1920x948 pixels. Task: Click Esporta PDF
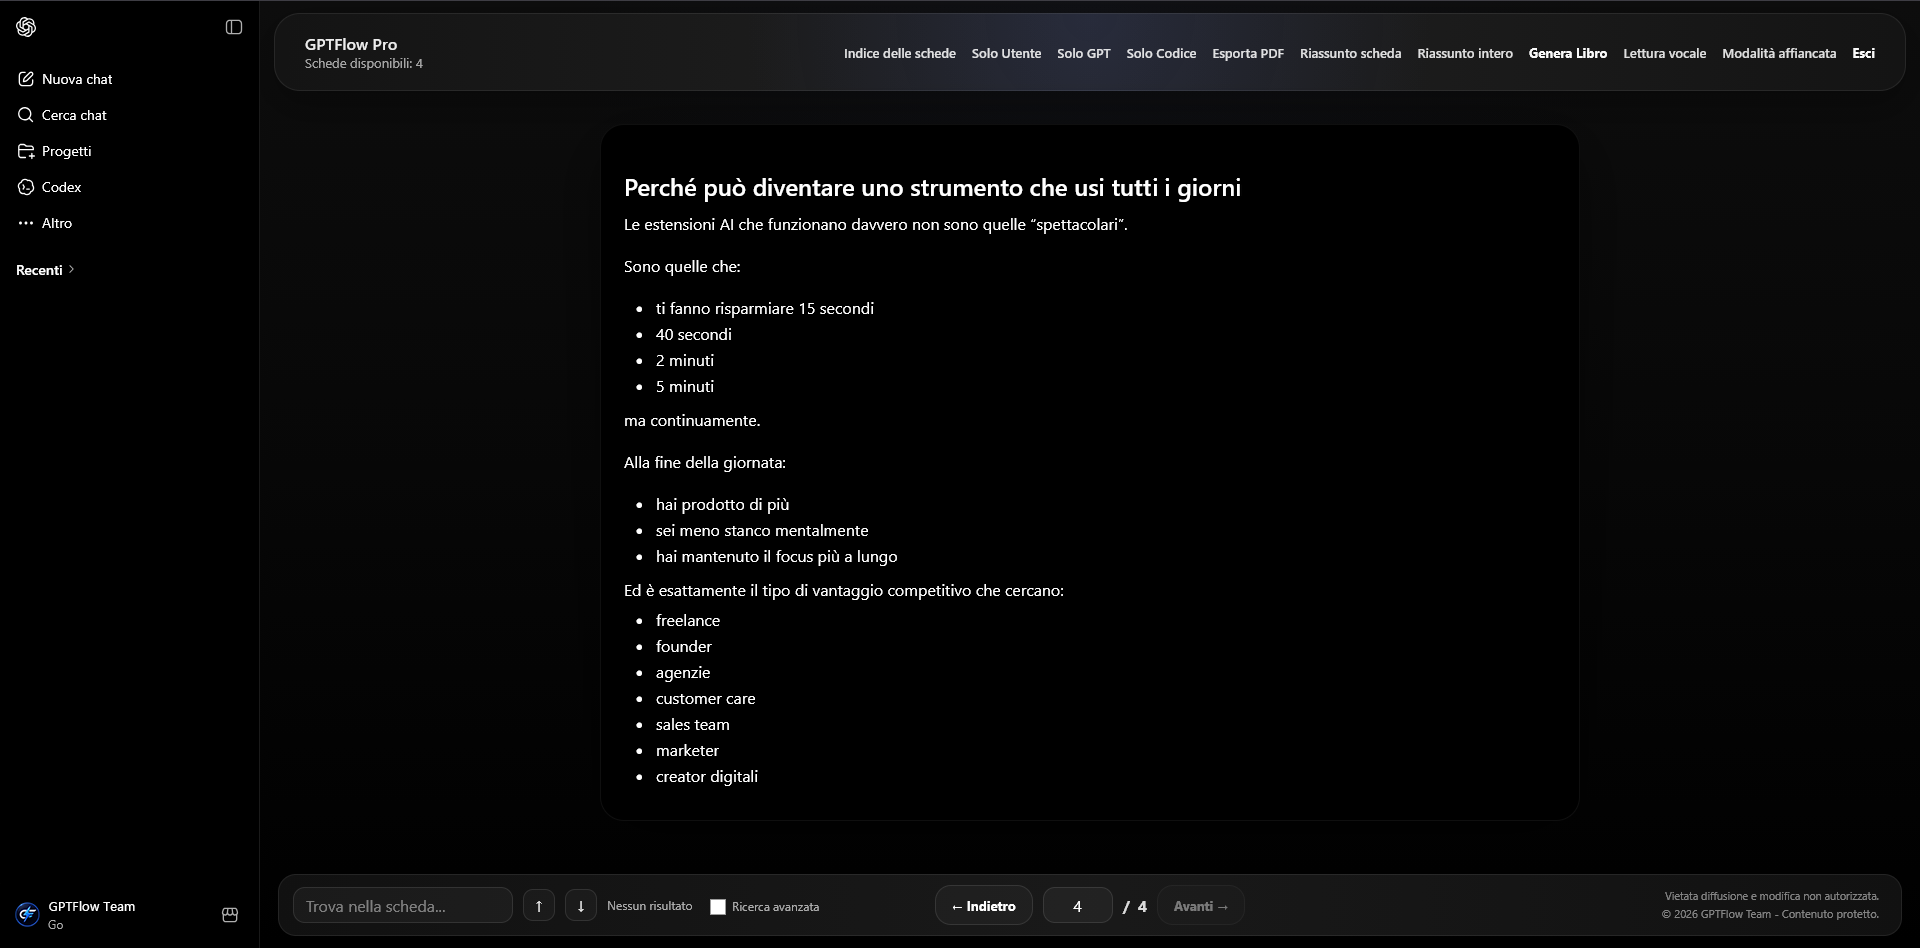[1248, 53]
